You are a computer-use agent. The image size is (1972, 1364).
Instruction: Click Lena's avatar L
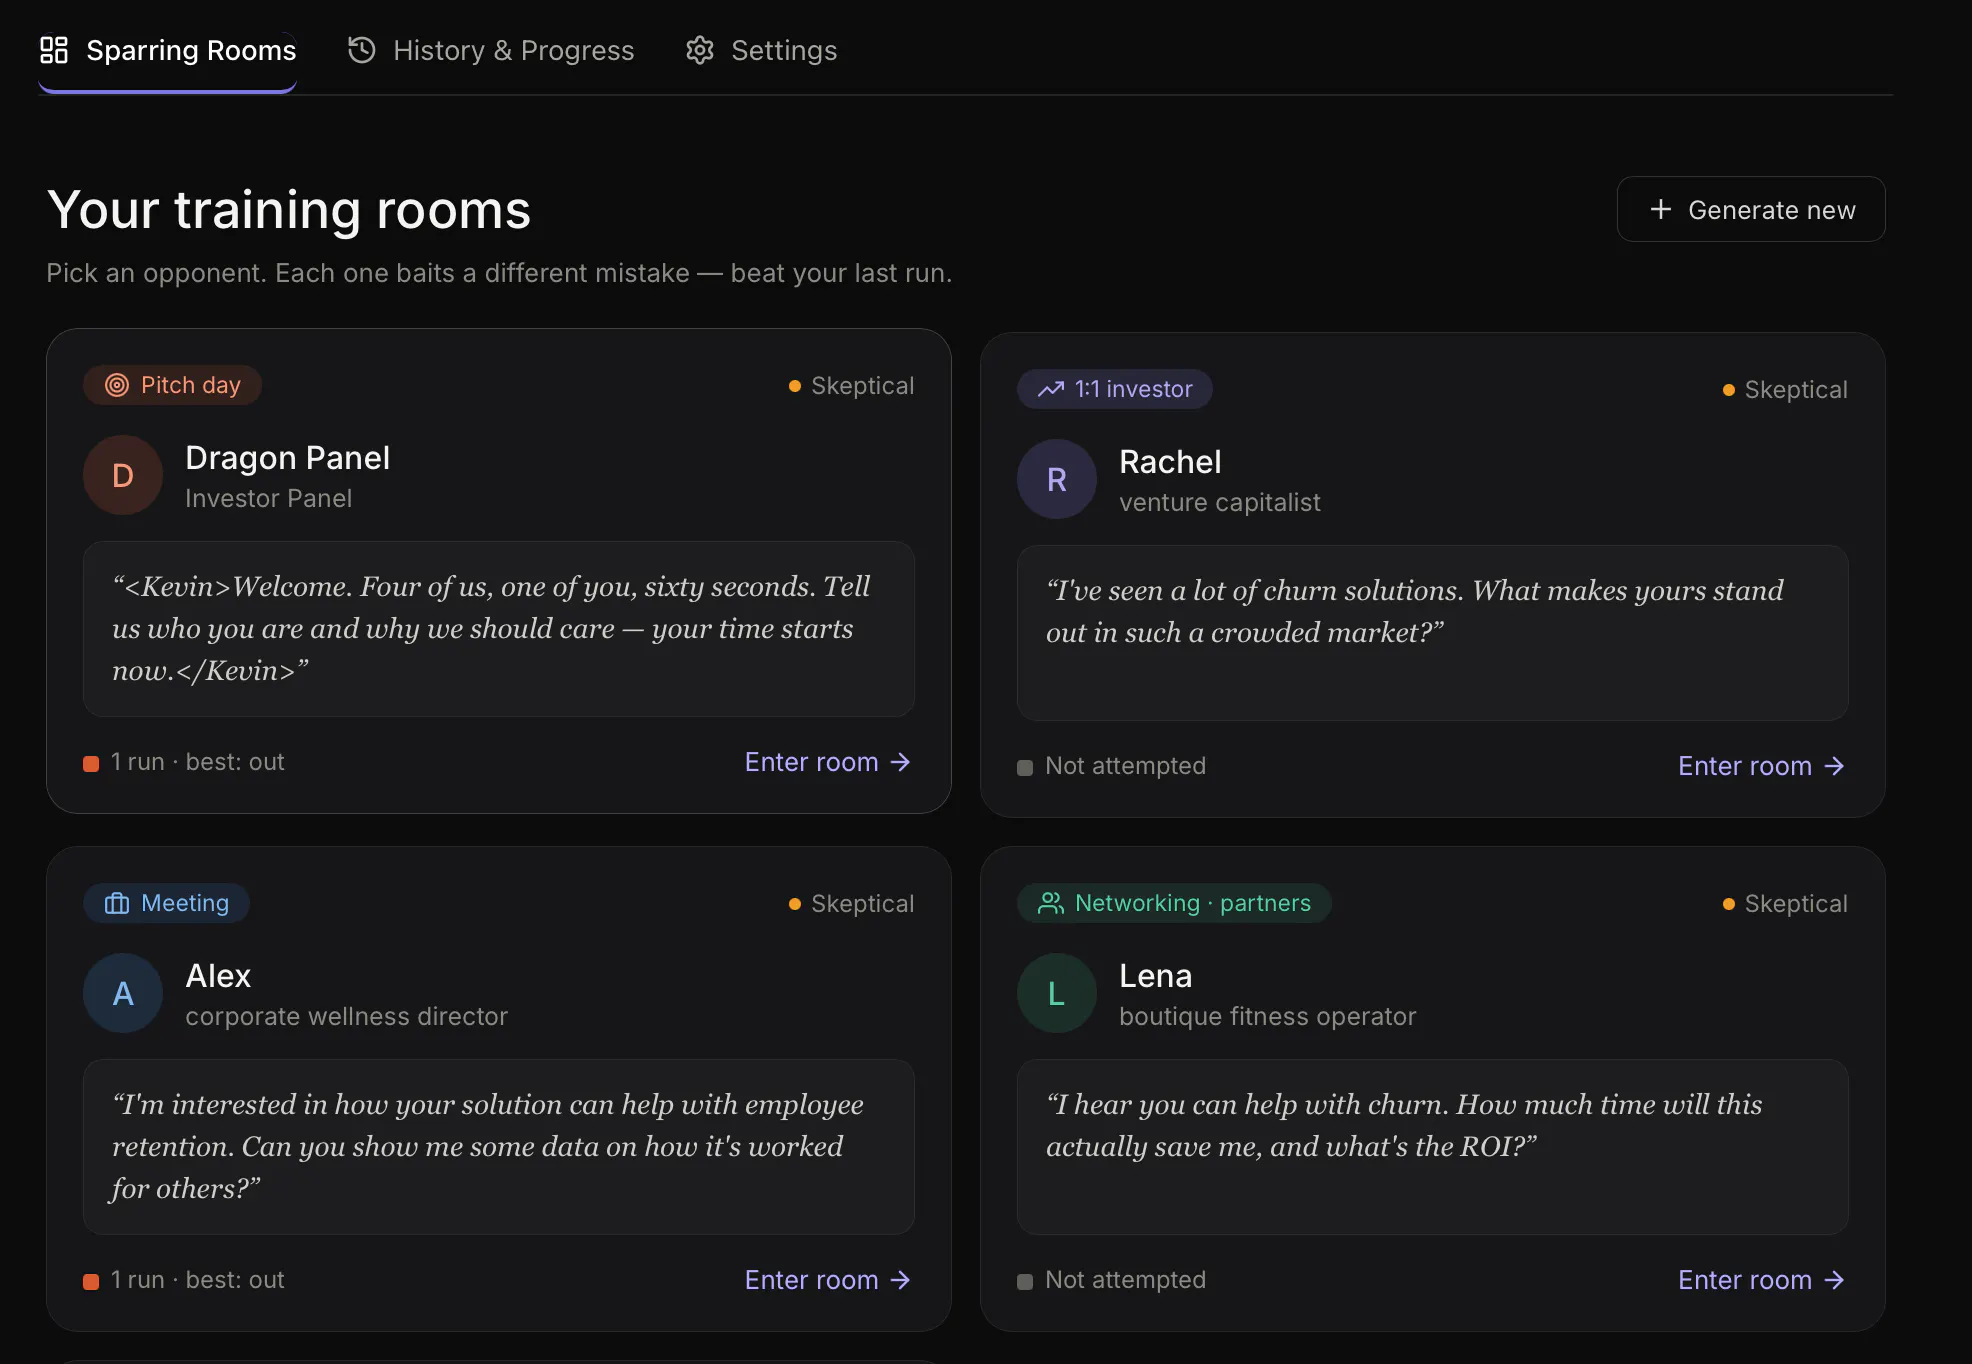tap(1057, 993)
